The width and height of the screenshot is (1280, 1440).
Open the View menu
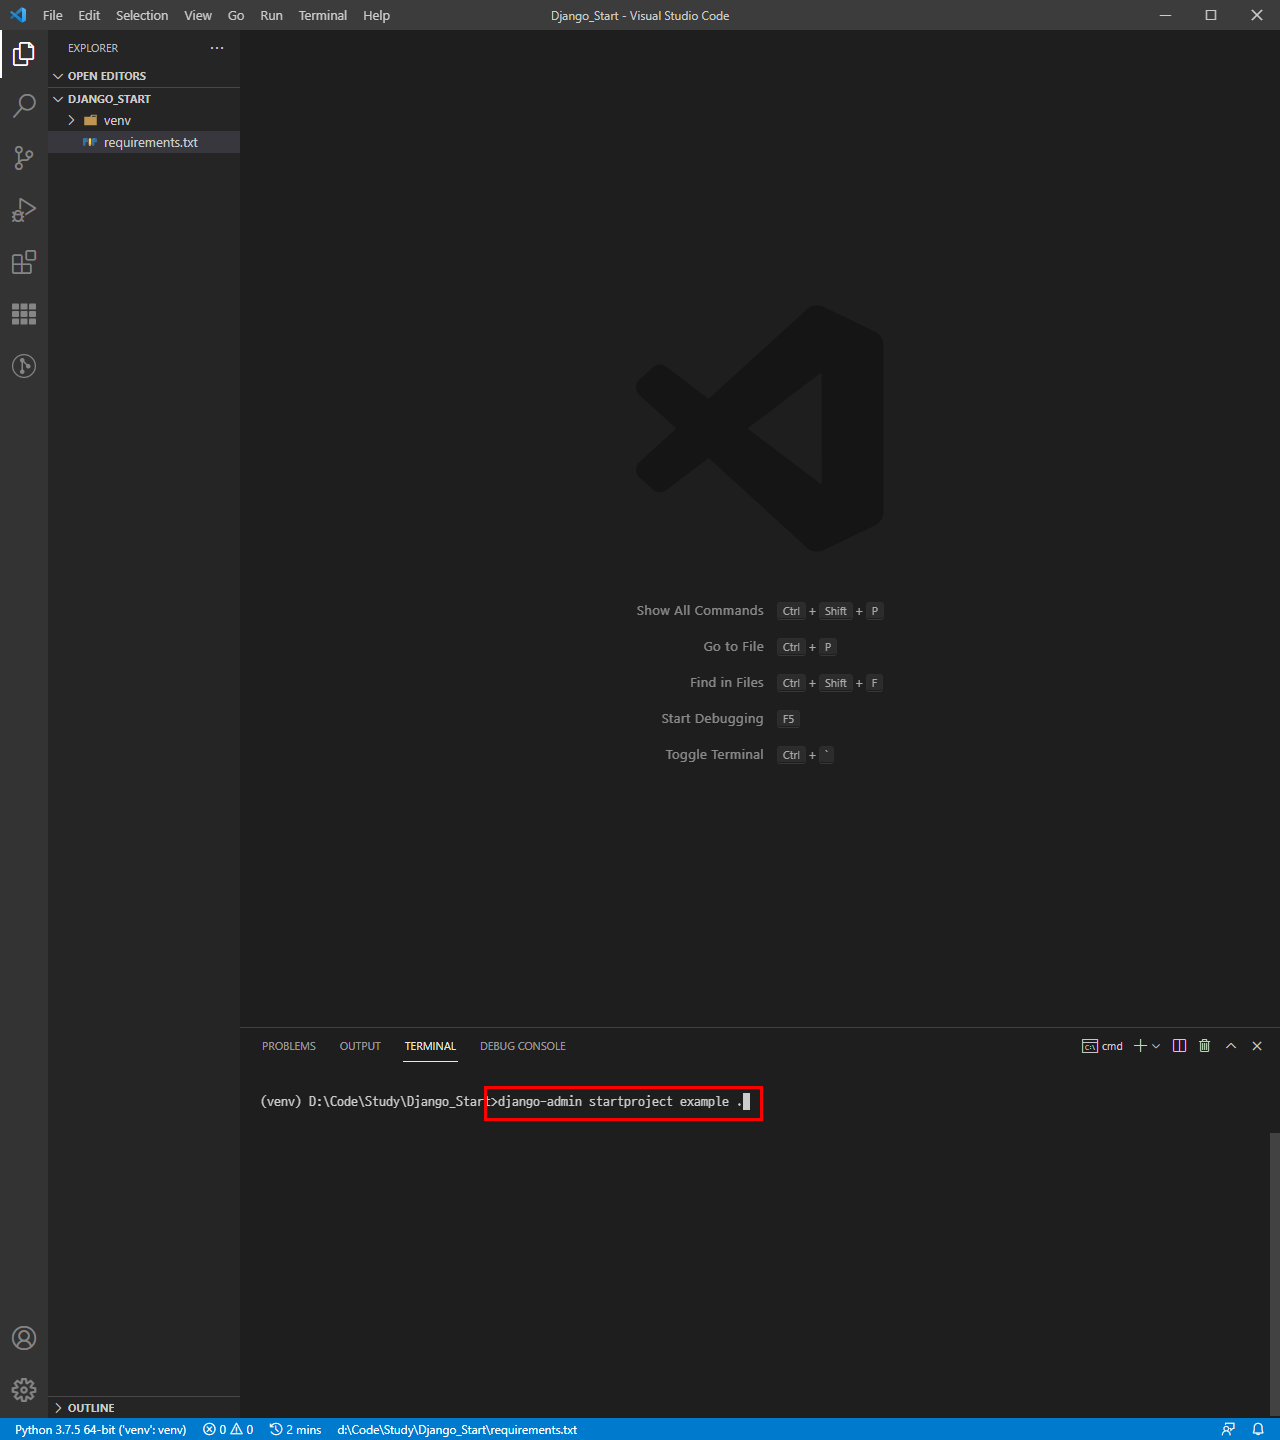198,15
